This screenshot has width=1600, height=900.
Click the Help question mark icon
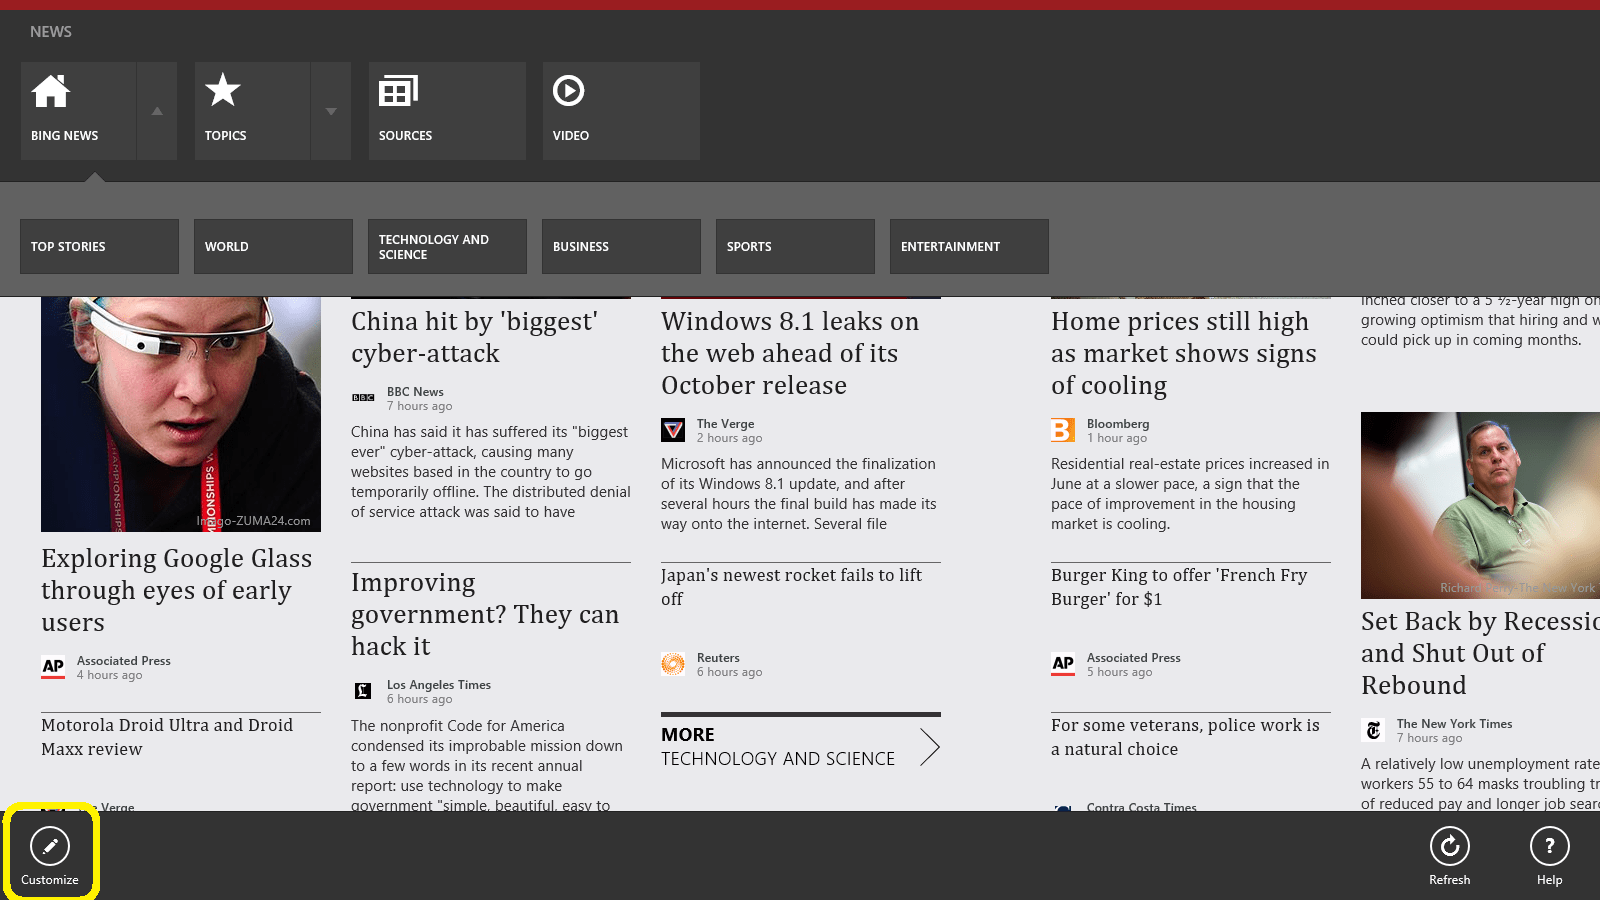coord(1550,846)
